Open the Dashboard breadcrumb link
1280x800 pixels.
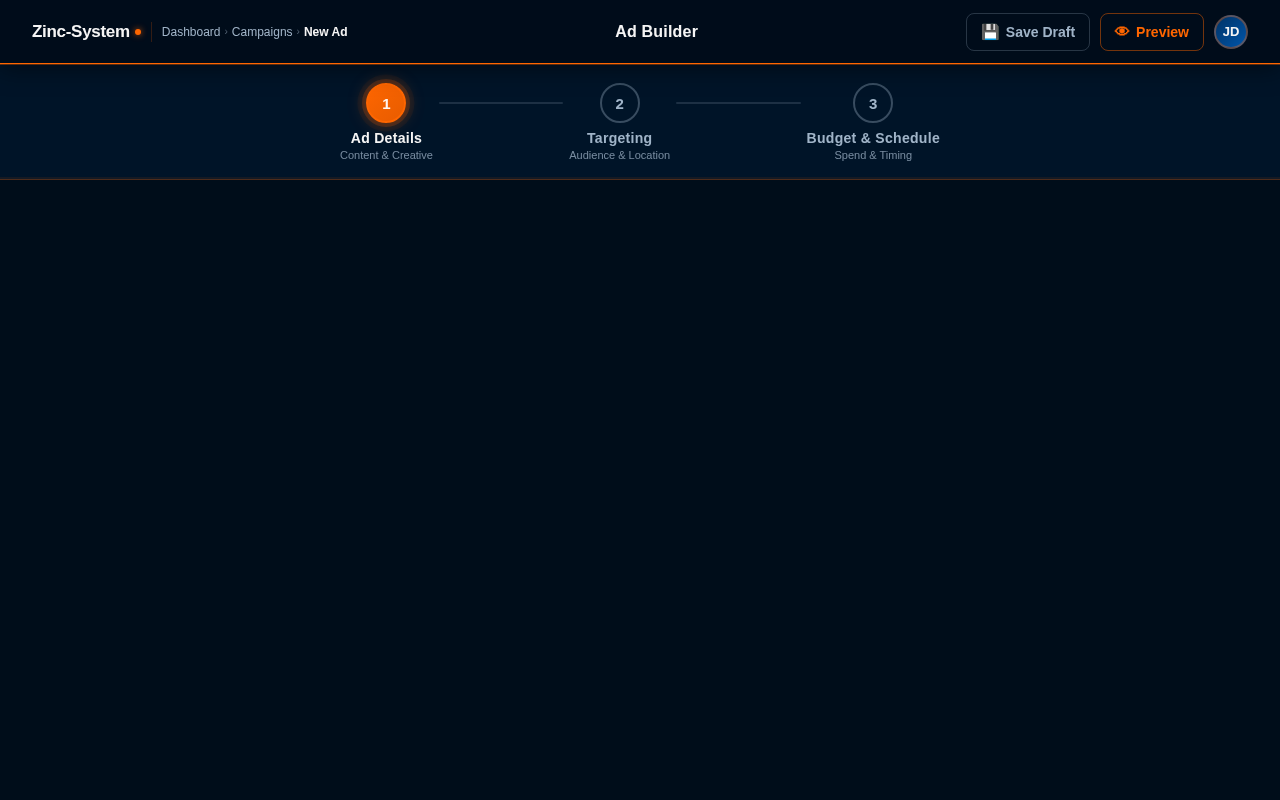[x=191, y=31]
